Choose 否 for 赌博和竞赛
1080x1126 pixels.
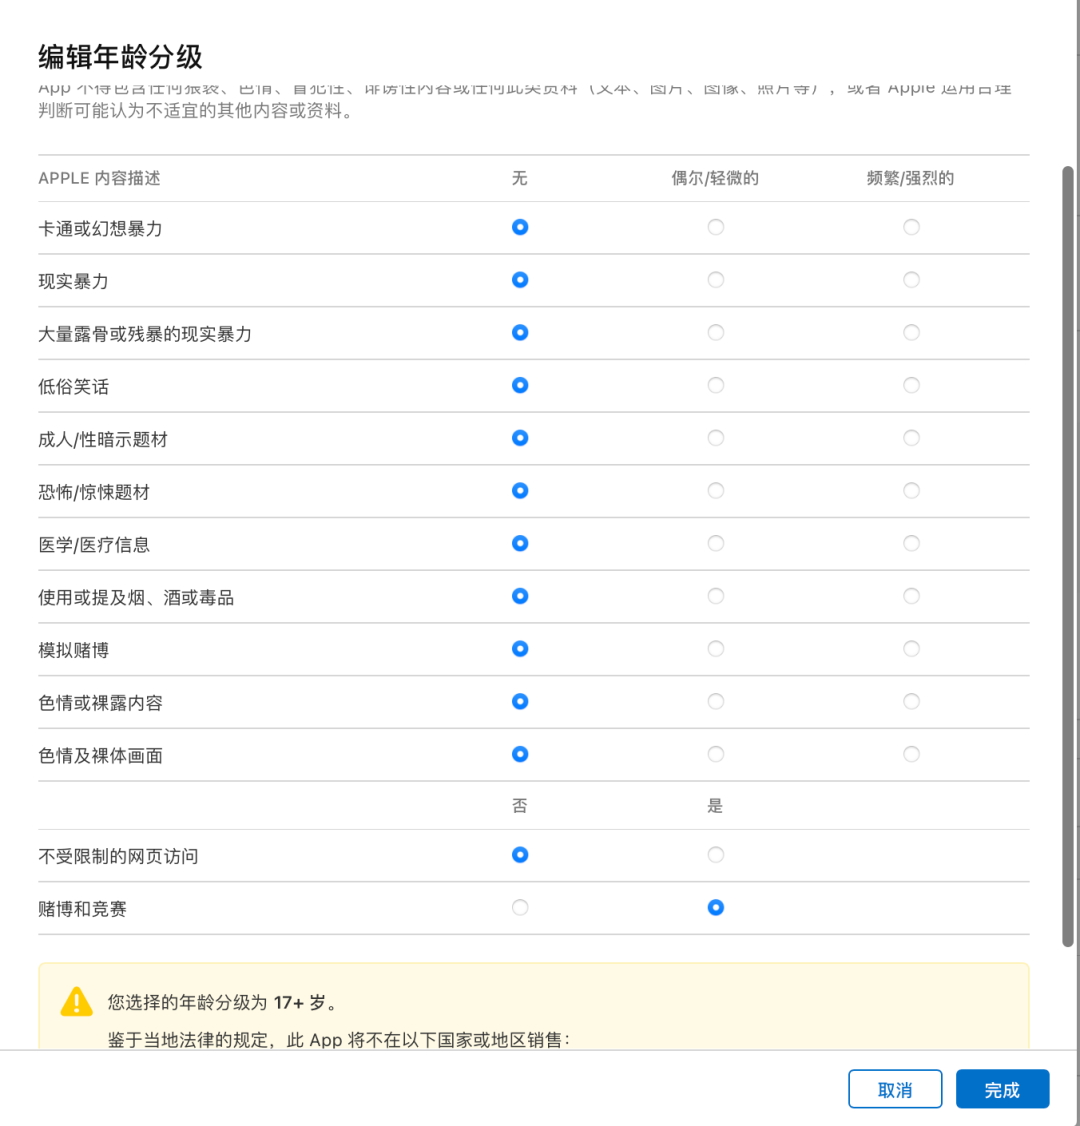520,908
